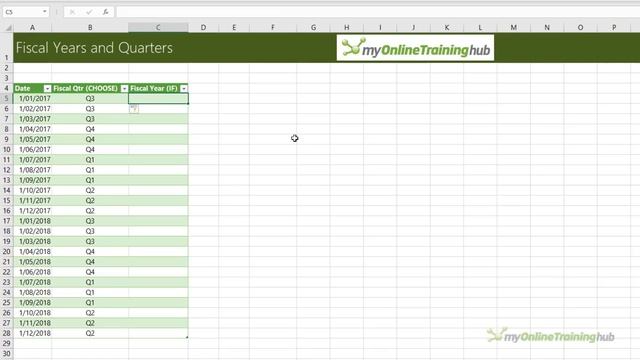Click the date cell 1/12/2018
Image resolution: width=640 pixels, height=360 pixels.
point(33,333)
